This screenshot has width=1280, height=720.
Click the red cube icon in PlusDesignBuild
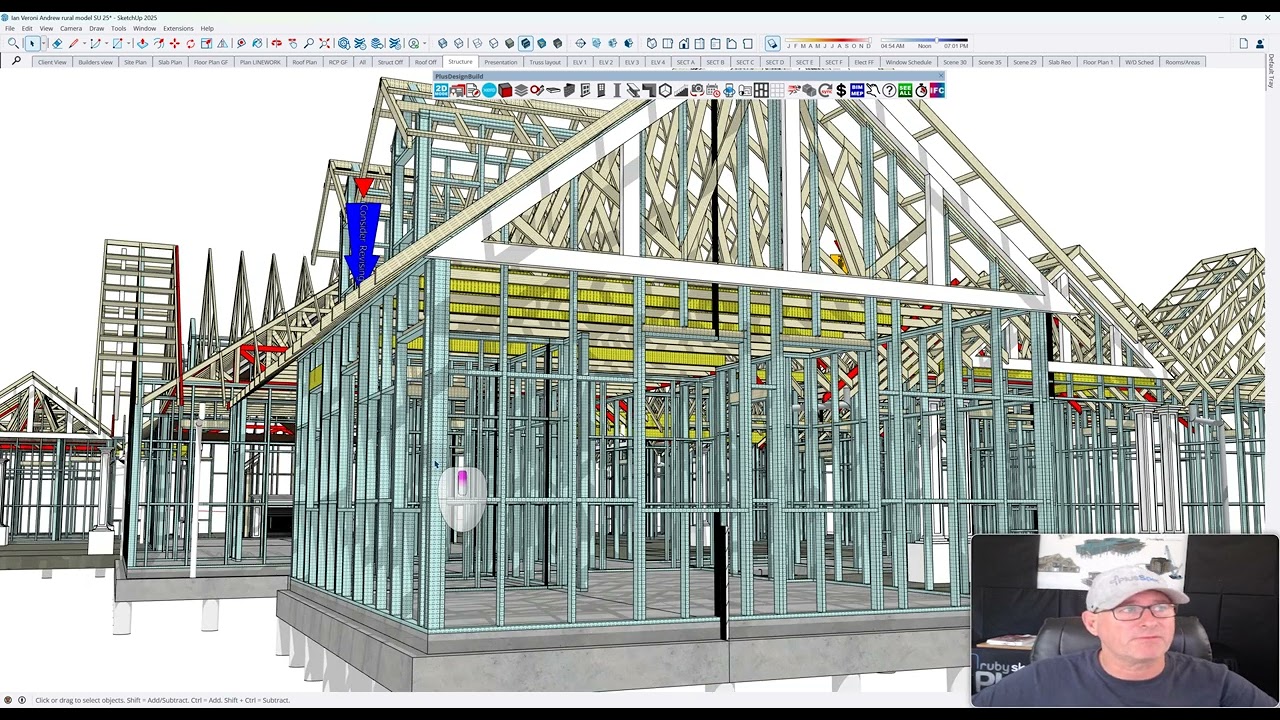(505, 90)
